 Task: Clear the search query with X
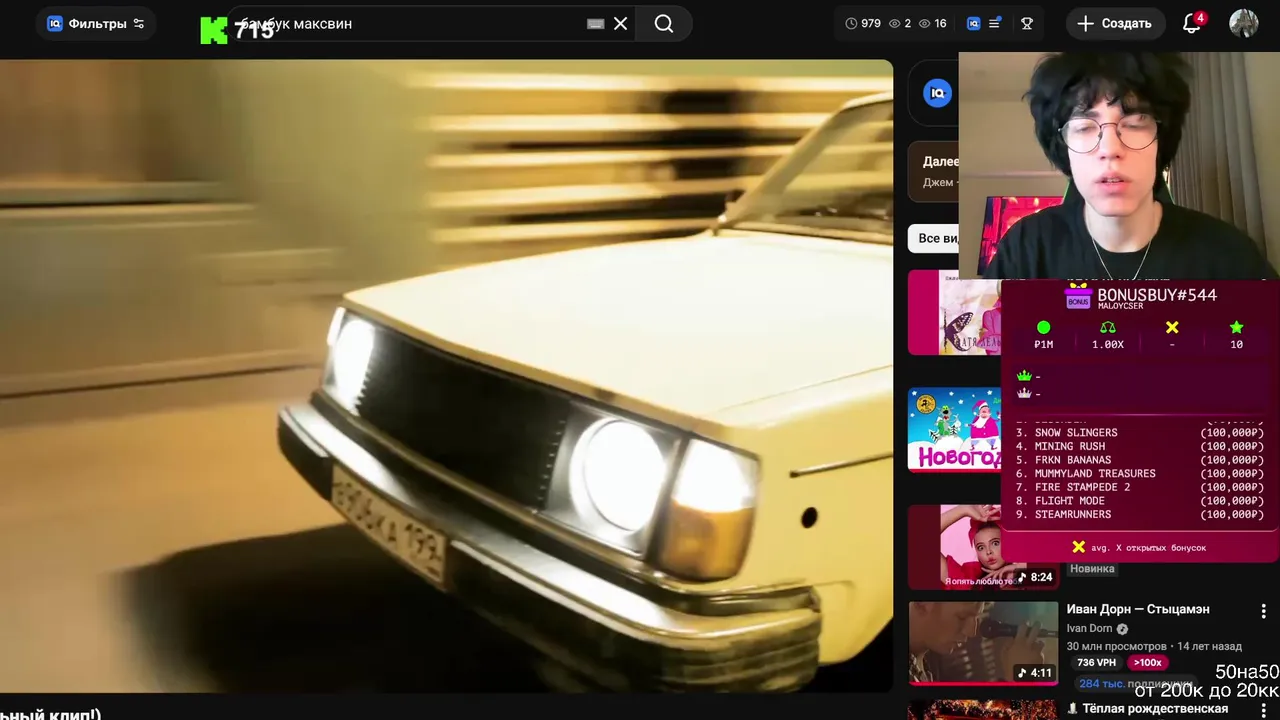click(x=621, y=24)
